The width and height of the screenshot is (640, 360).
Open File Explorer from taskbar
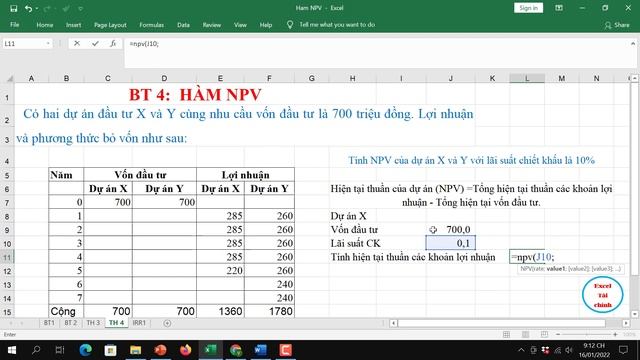tap(136, 350)
